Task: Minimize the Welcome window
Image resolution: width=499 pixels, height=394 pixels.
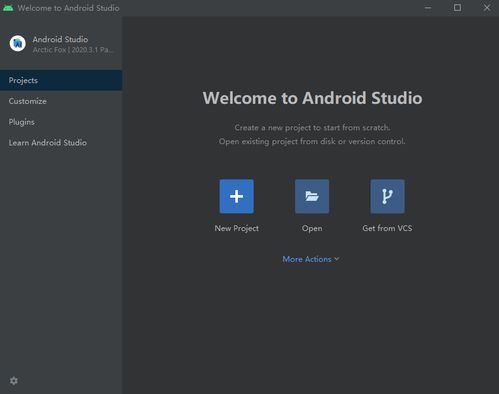Action: click(x=428, y=8)
